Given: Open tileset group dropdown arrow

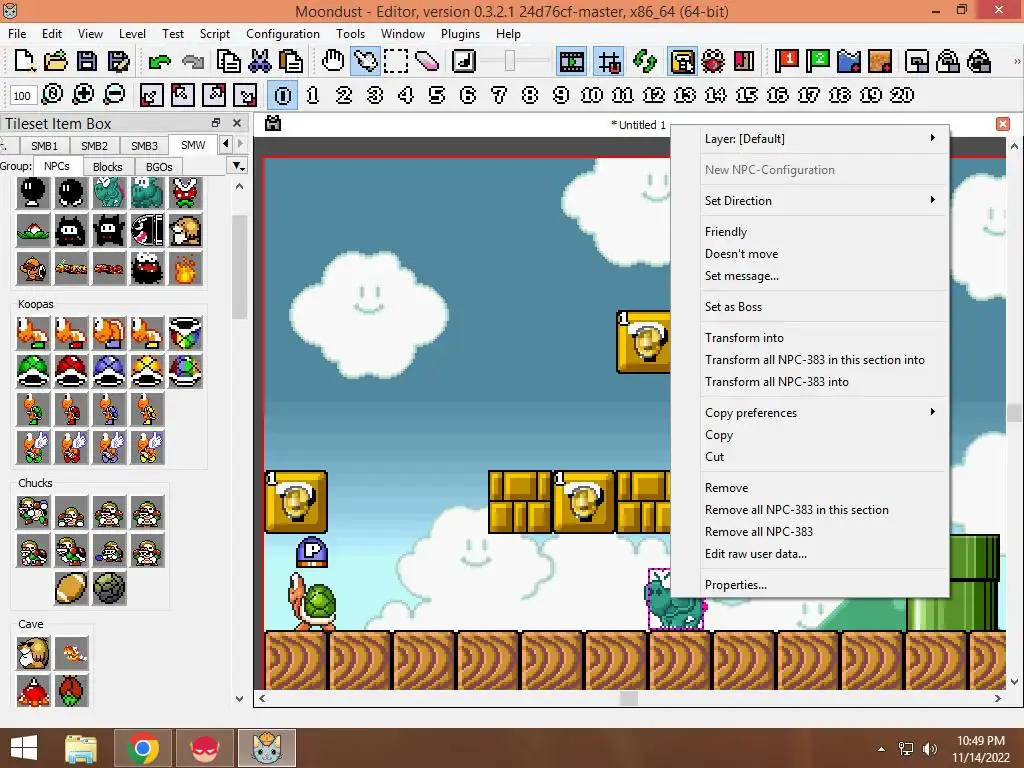Looking at the screenshot, I should click(238, 166).
